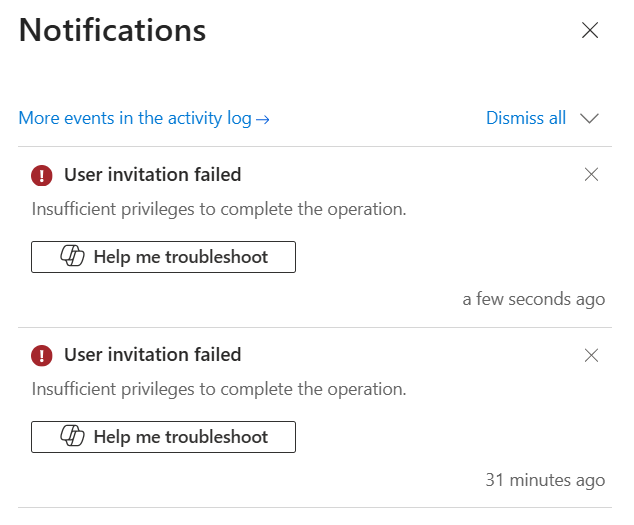The image size is (634, 525).
Task: Dismiss the notification from 31 minutes ago
Action: (591, 356)
